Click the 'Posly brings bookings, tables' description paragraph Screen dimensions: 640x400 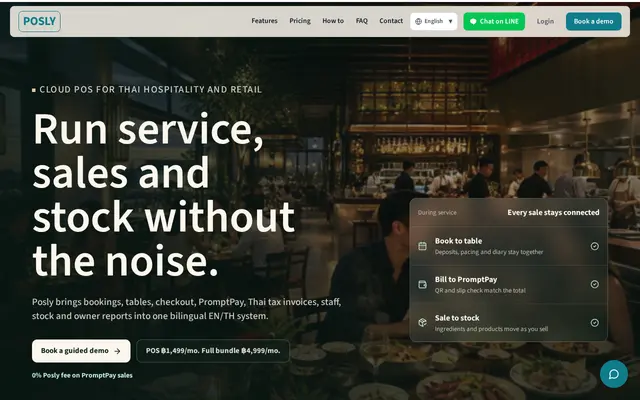[x=187, y=309]
